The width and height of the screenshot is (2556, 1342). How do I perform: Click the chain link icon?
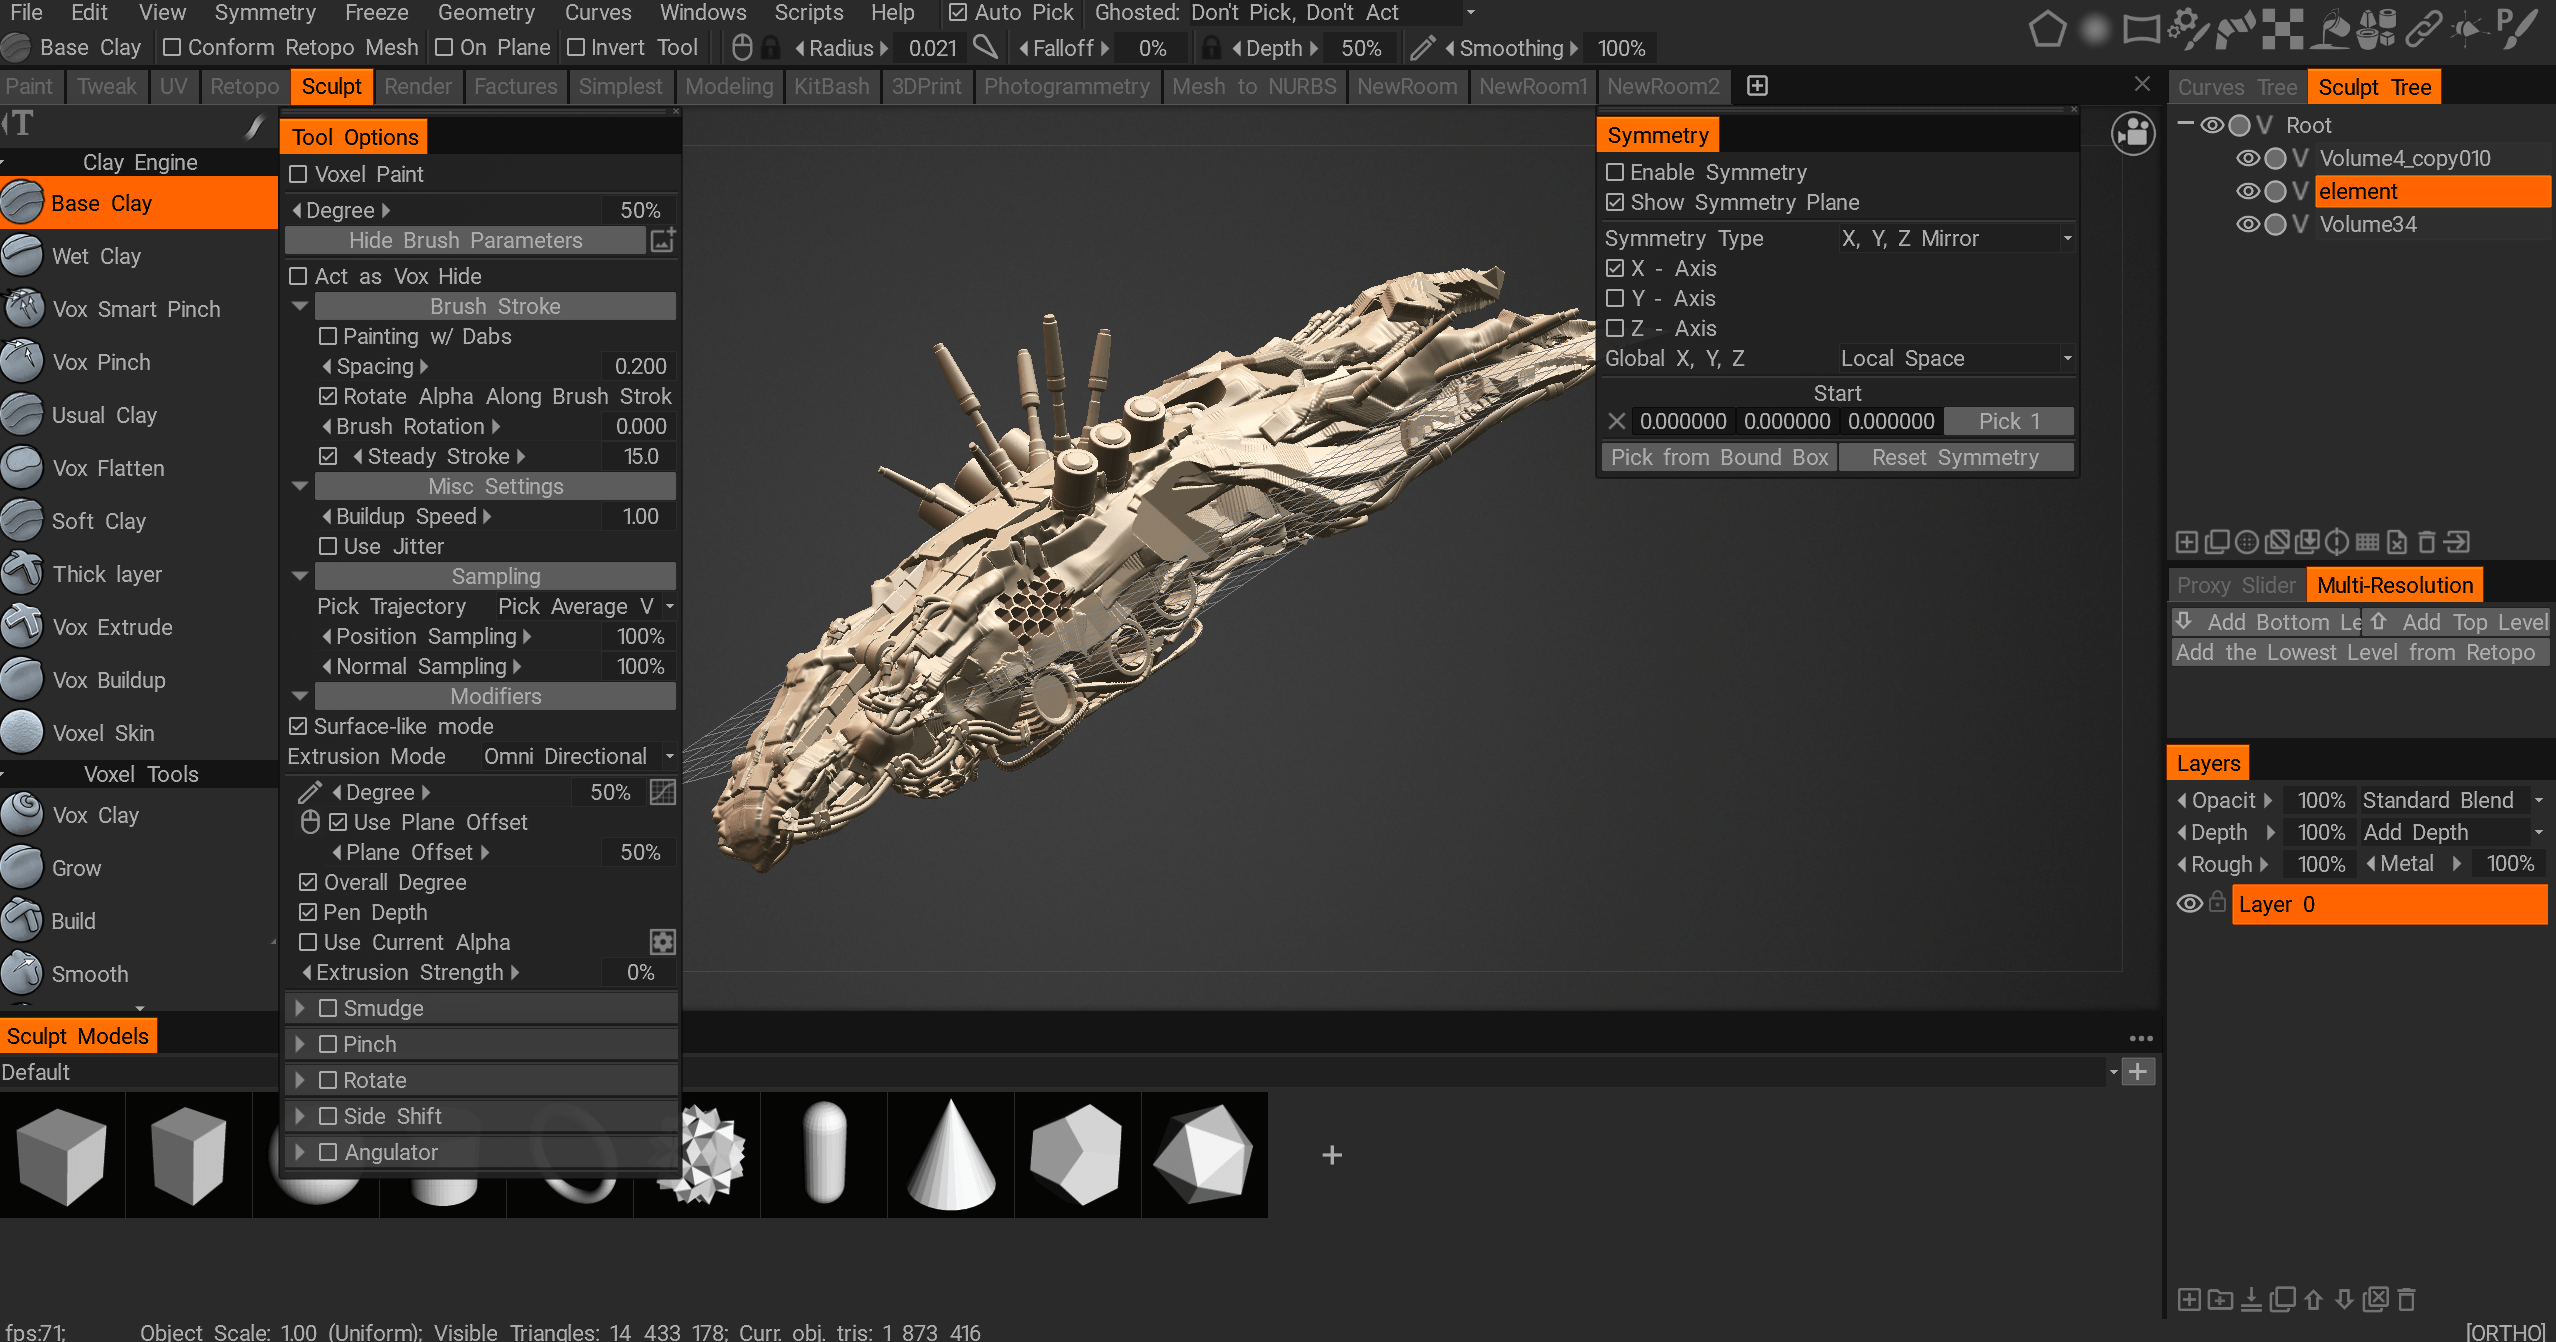[x=2424, y=28]
